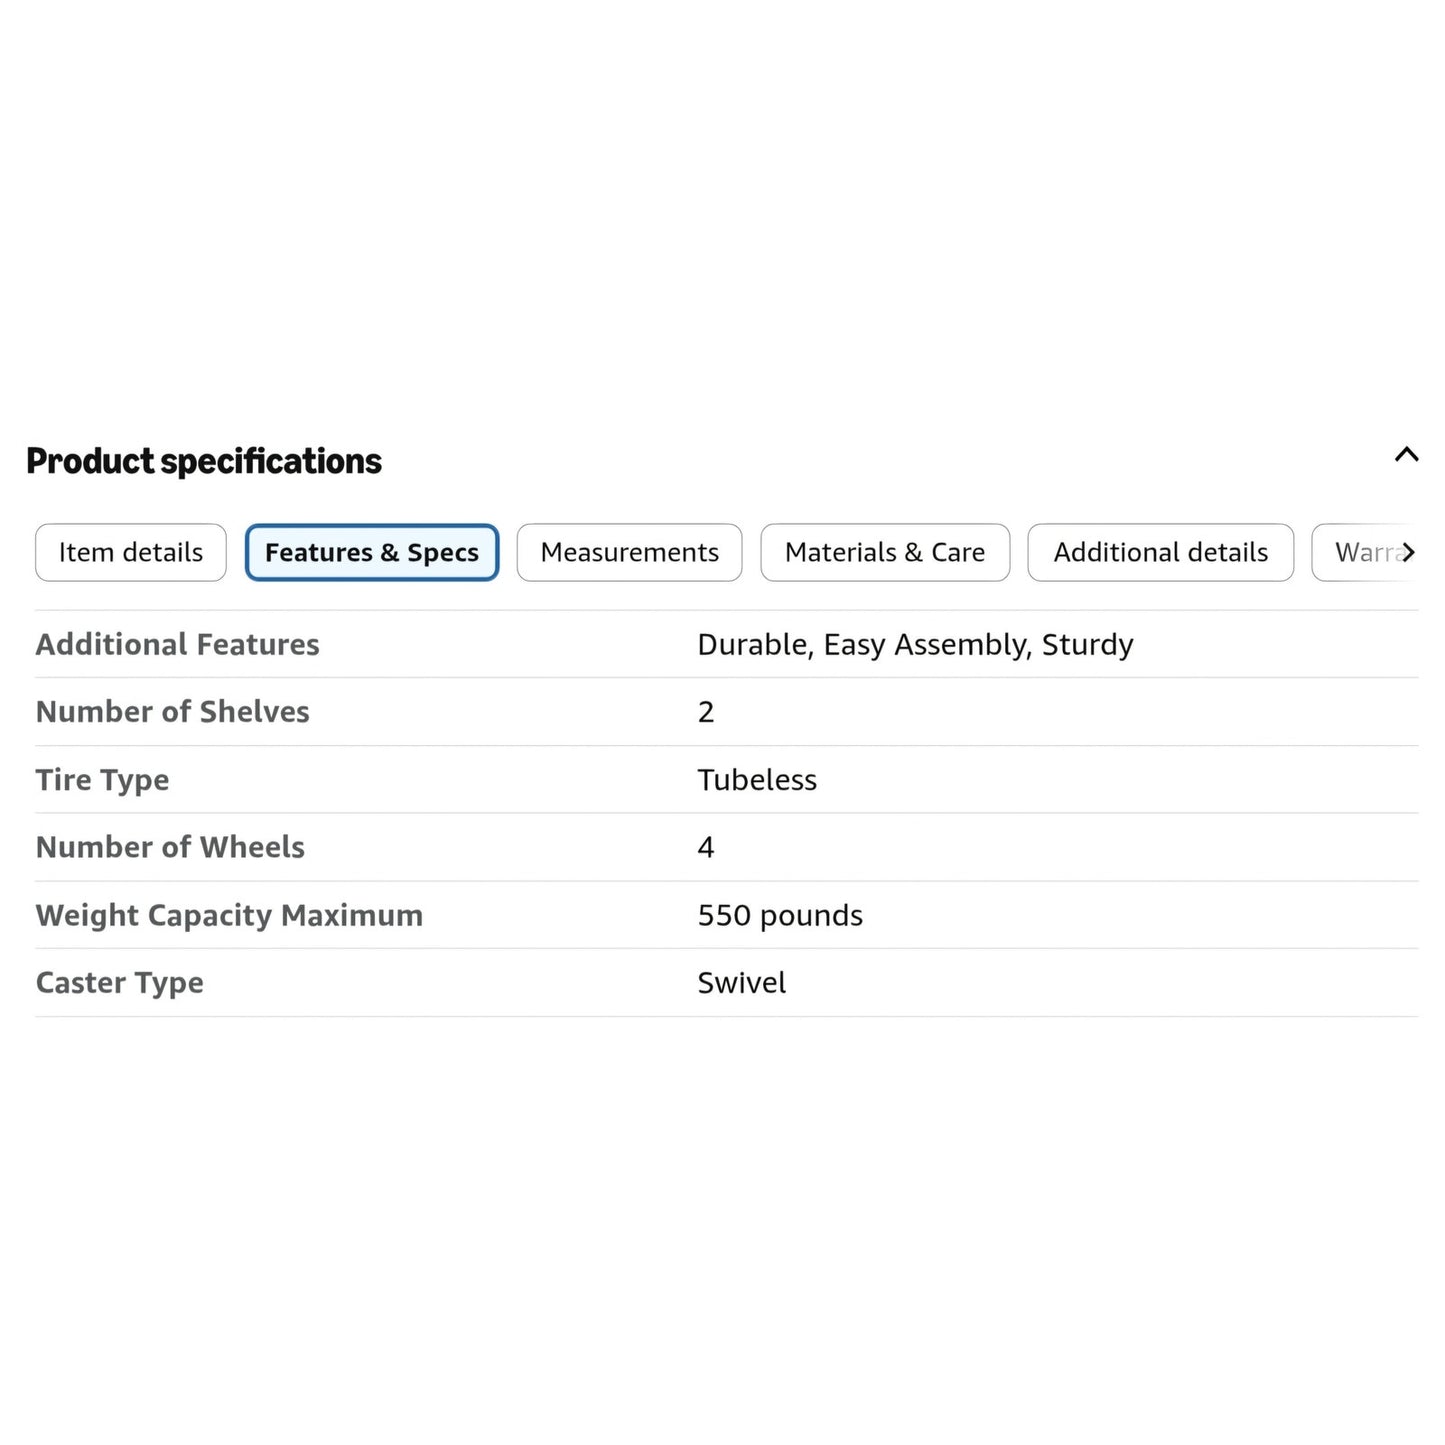
Task: Show the Additional details tab
Action: (1161, 552)
